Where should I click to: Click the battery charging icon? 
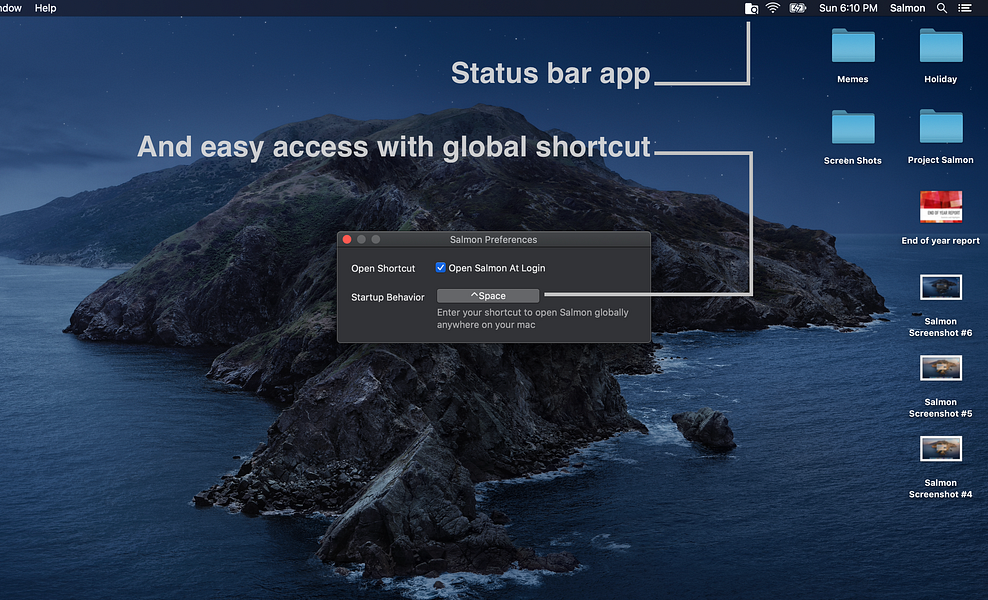click(x=798, y=8)
